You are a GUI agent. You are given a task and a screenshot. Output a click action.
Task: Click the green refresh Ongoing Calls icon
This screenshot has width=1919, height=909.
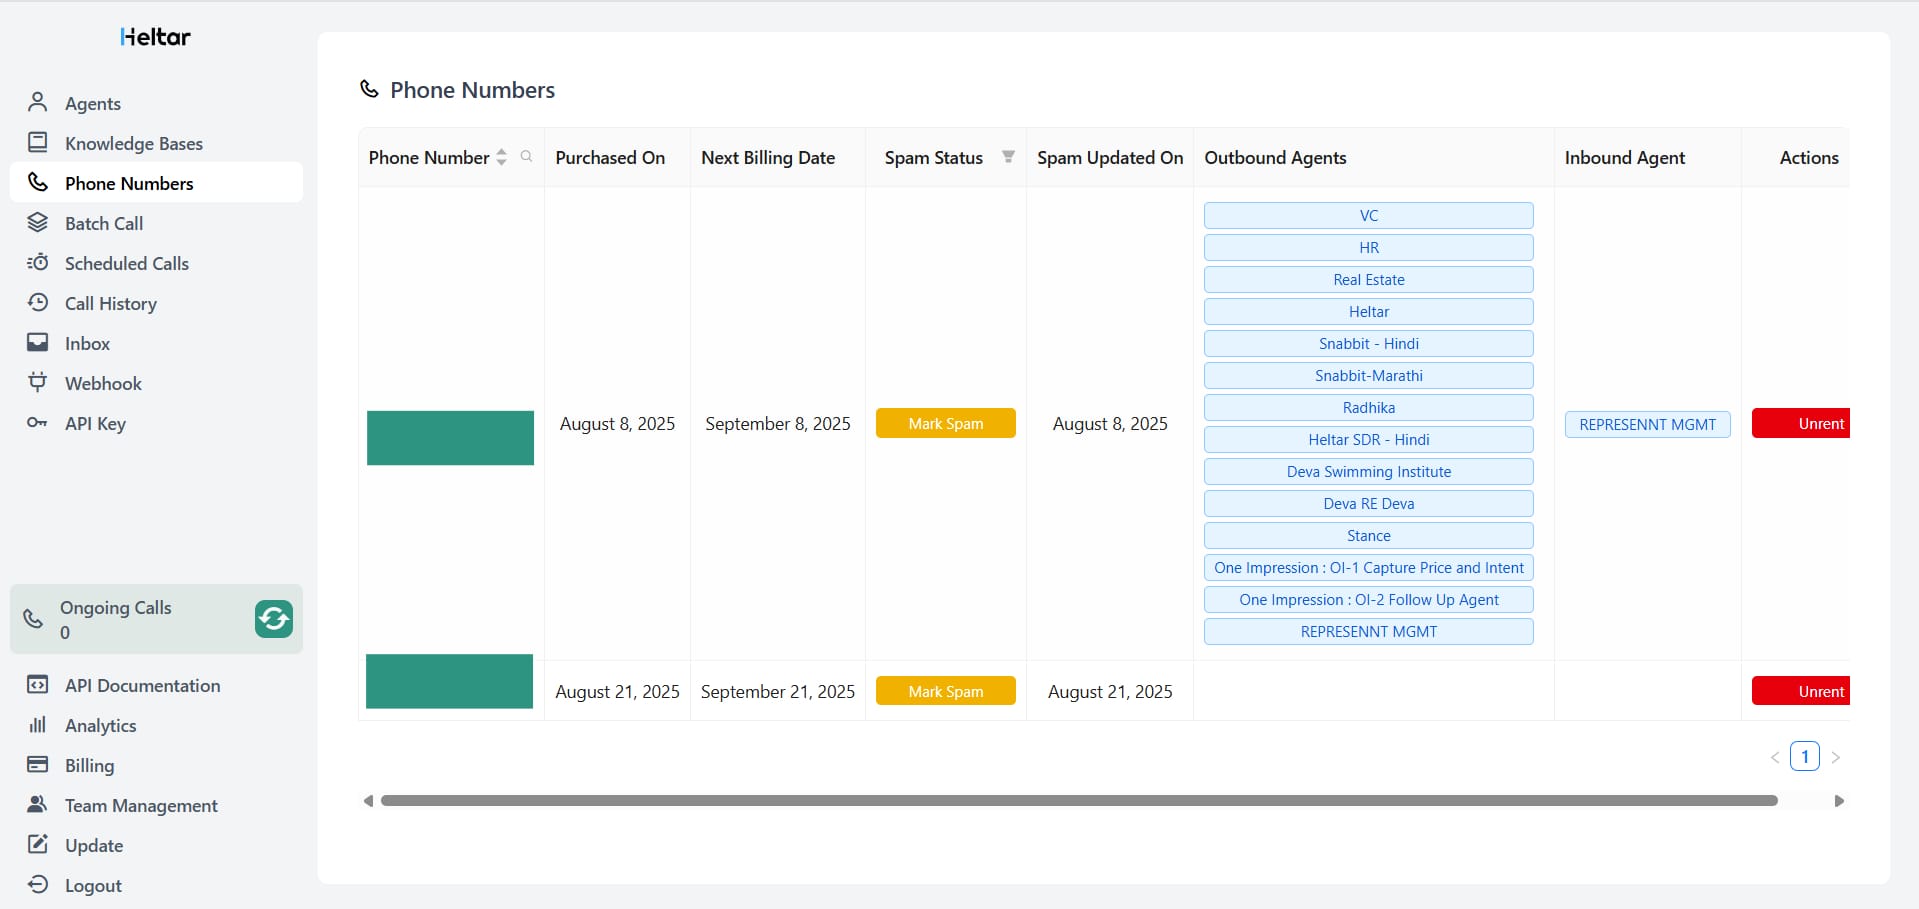pos(273,619)
